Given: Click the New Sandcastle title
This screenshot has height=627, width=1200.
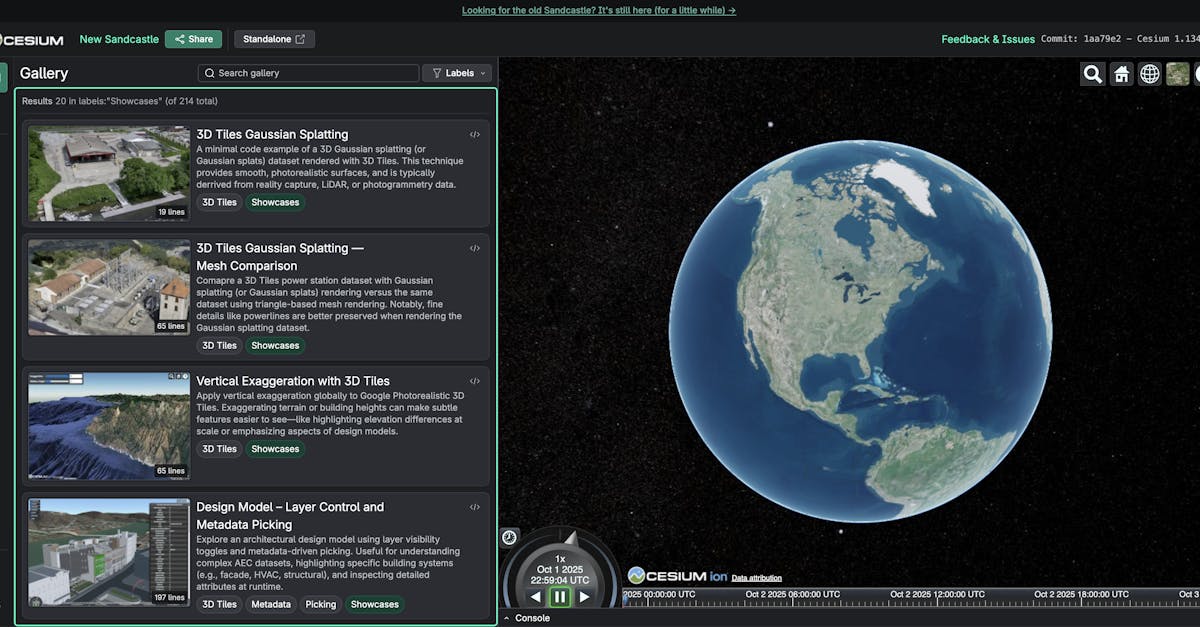Looking at the screenshot, I should (119, 39).
